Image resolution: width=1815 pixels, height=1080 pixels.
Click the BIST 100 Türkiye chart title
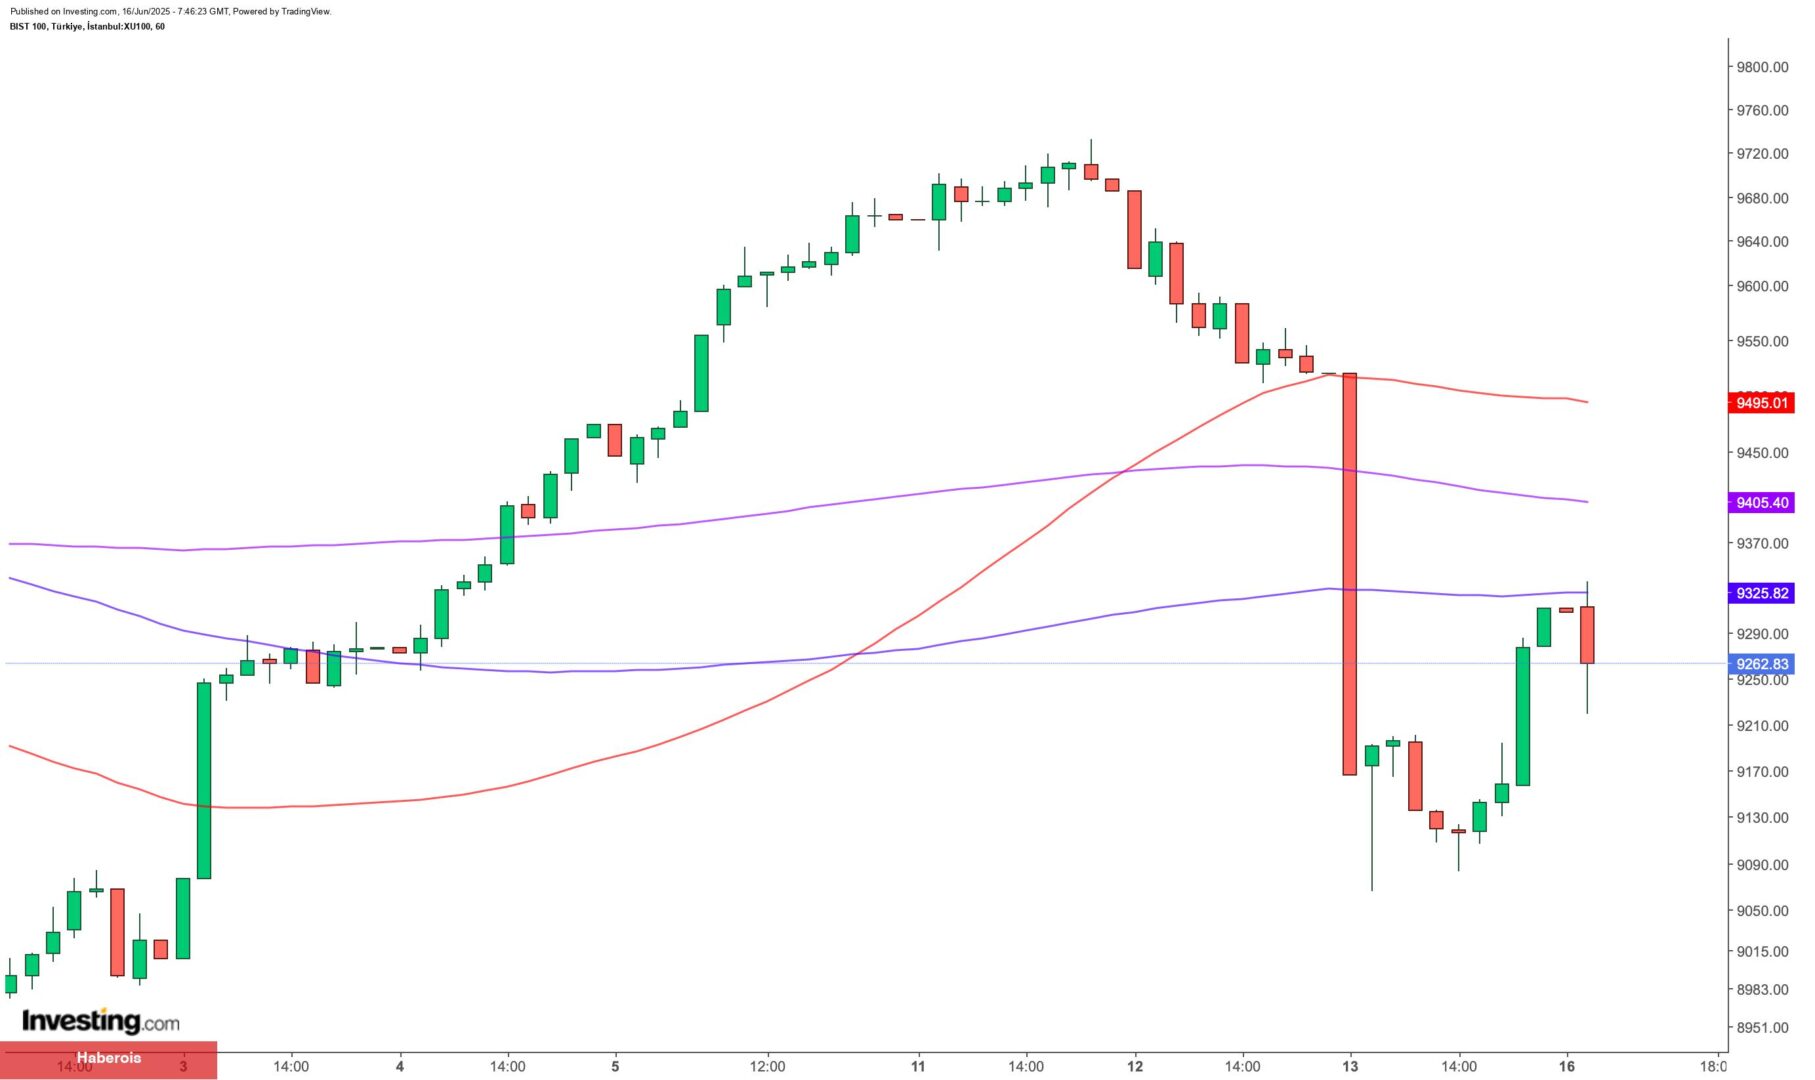point(87,27)
